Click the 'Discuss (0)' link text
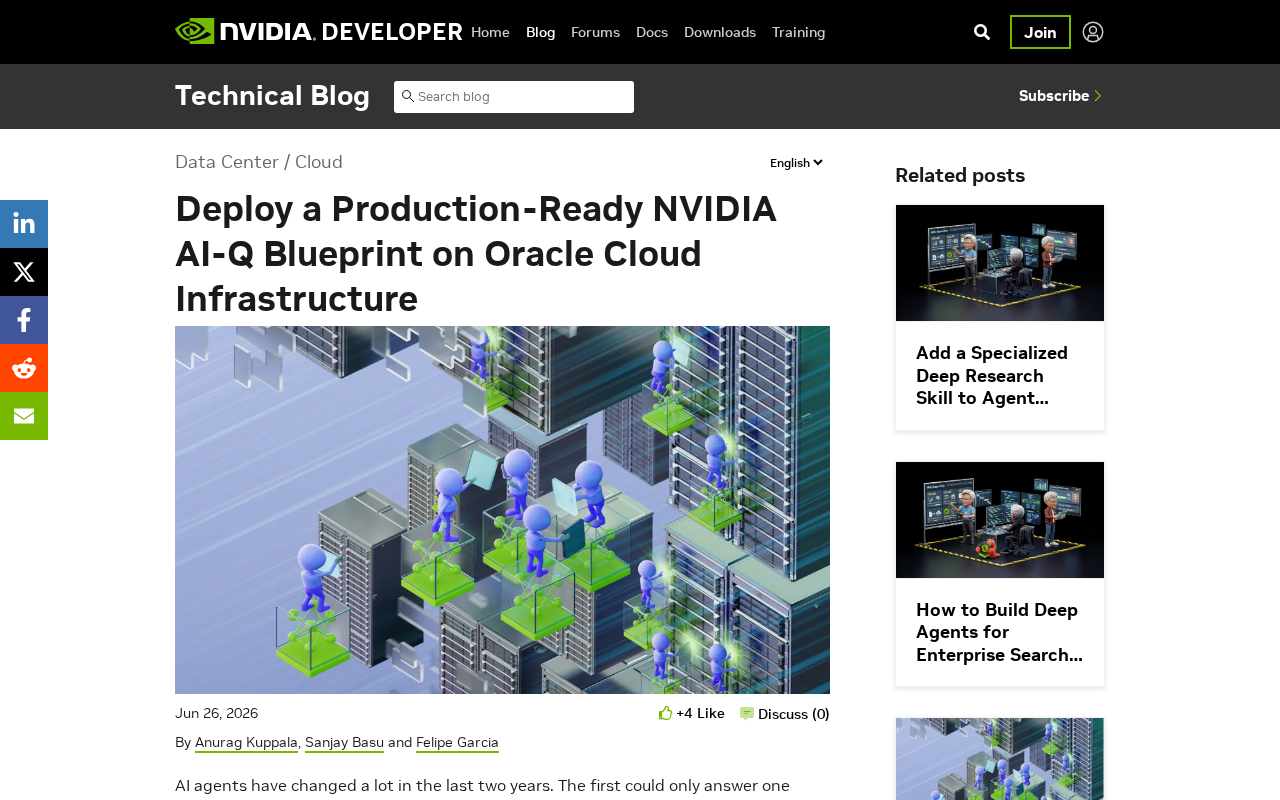Screen dimensions: 1280x800 click(x=794, y=714)
